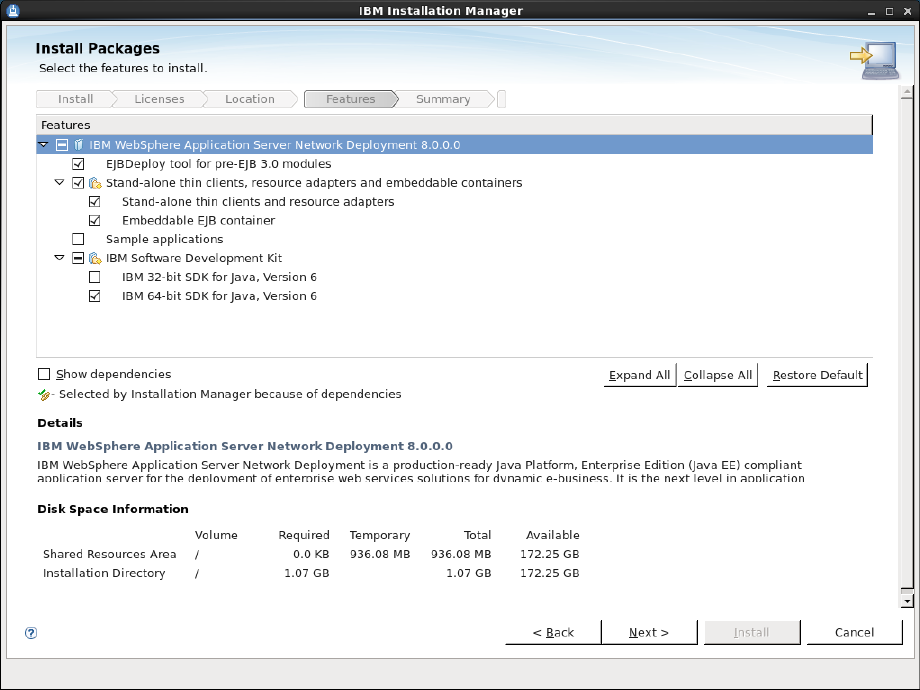Uncheck EJBDeploy tool for pre-EJB 3.0 modules

pyautogui.click(x=78, y=164)
